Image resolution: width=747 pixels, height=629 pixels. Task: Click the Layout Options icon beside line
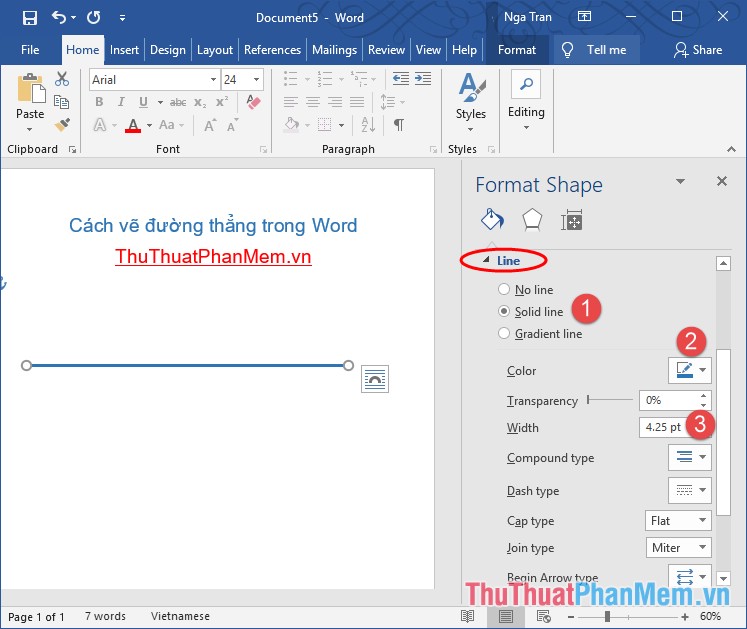click(x=375, y=379)
